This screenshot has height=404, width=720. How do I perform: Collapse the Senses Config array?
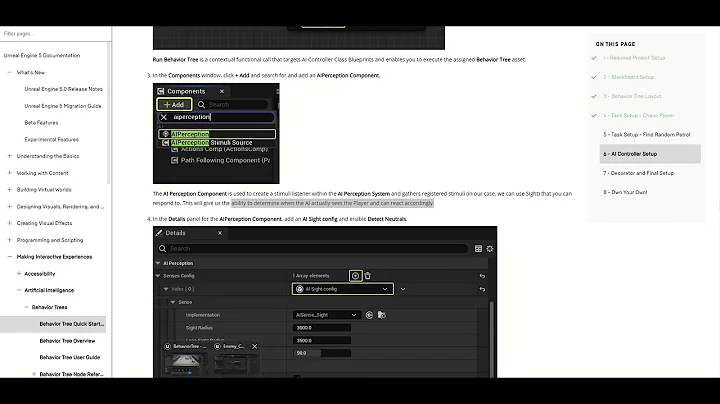pos(158,276)
